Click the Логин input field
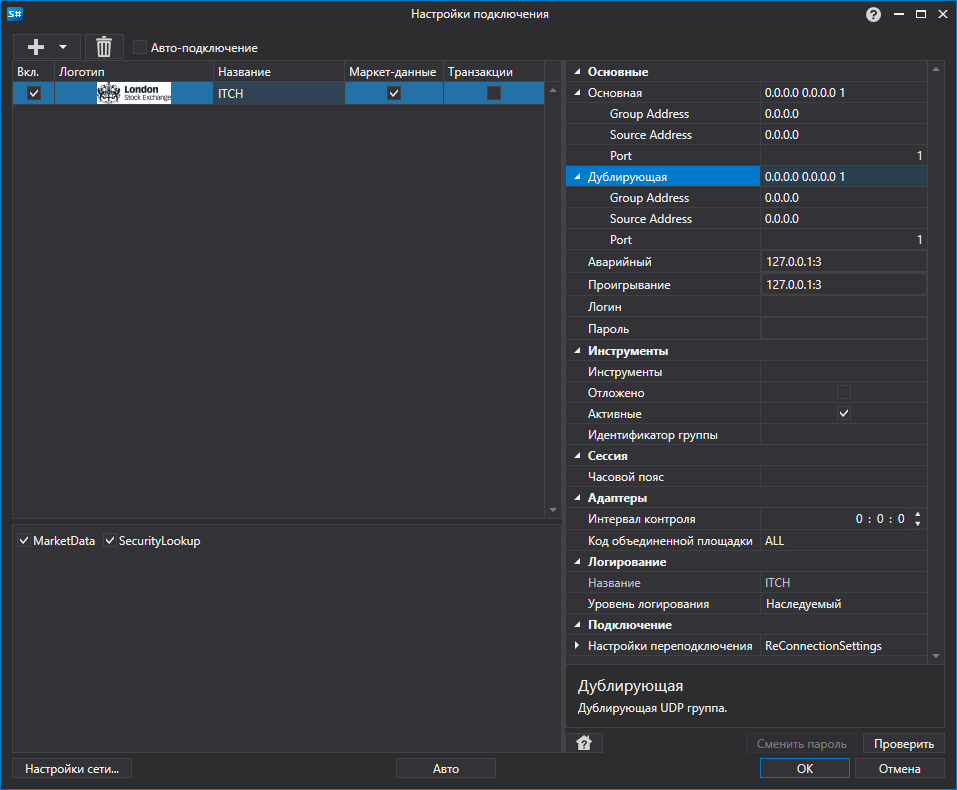This screenshot has height=790, width=957. pos(843,306)
